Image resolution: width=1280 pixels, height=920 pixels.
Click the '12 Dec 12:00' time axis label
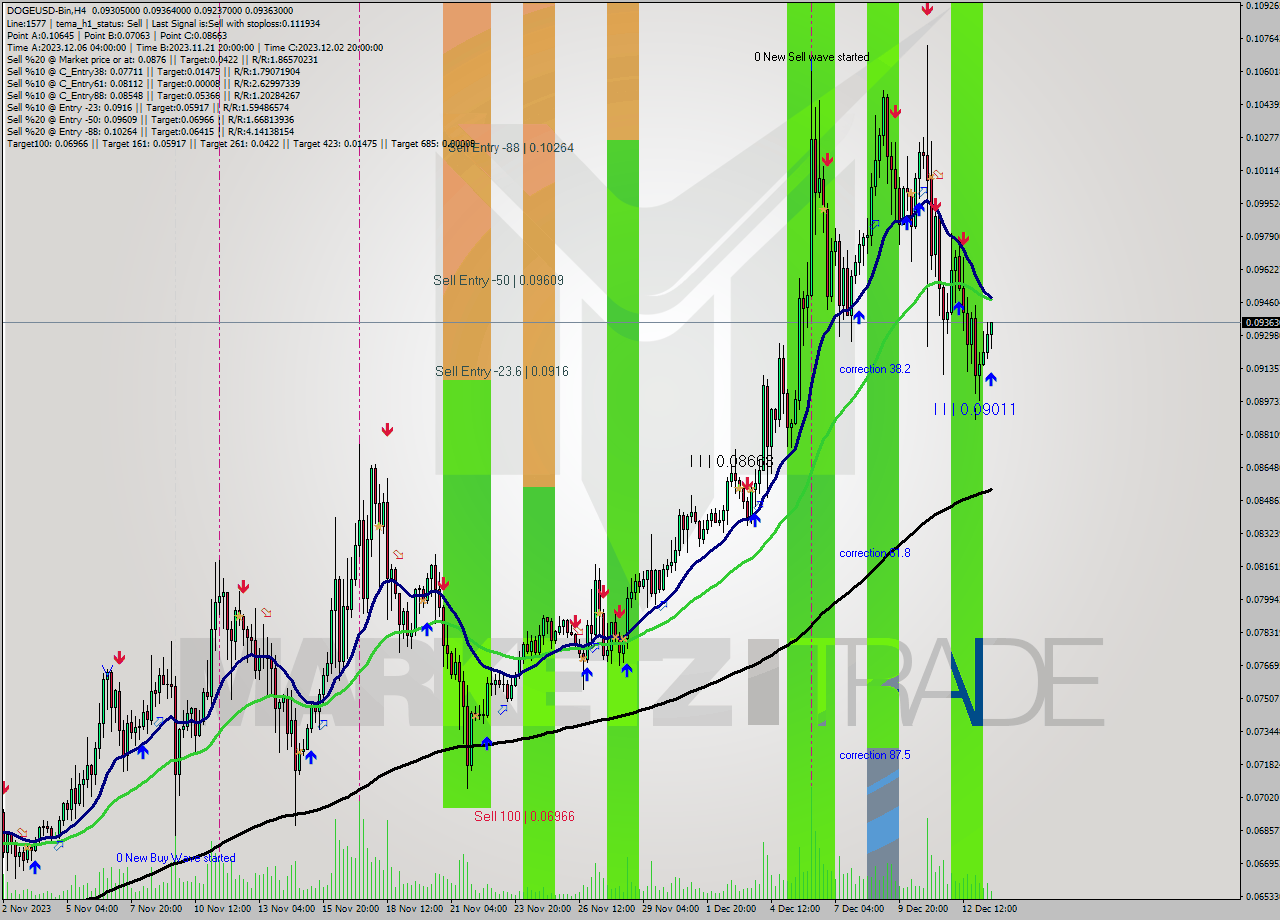coord(990,909)
